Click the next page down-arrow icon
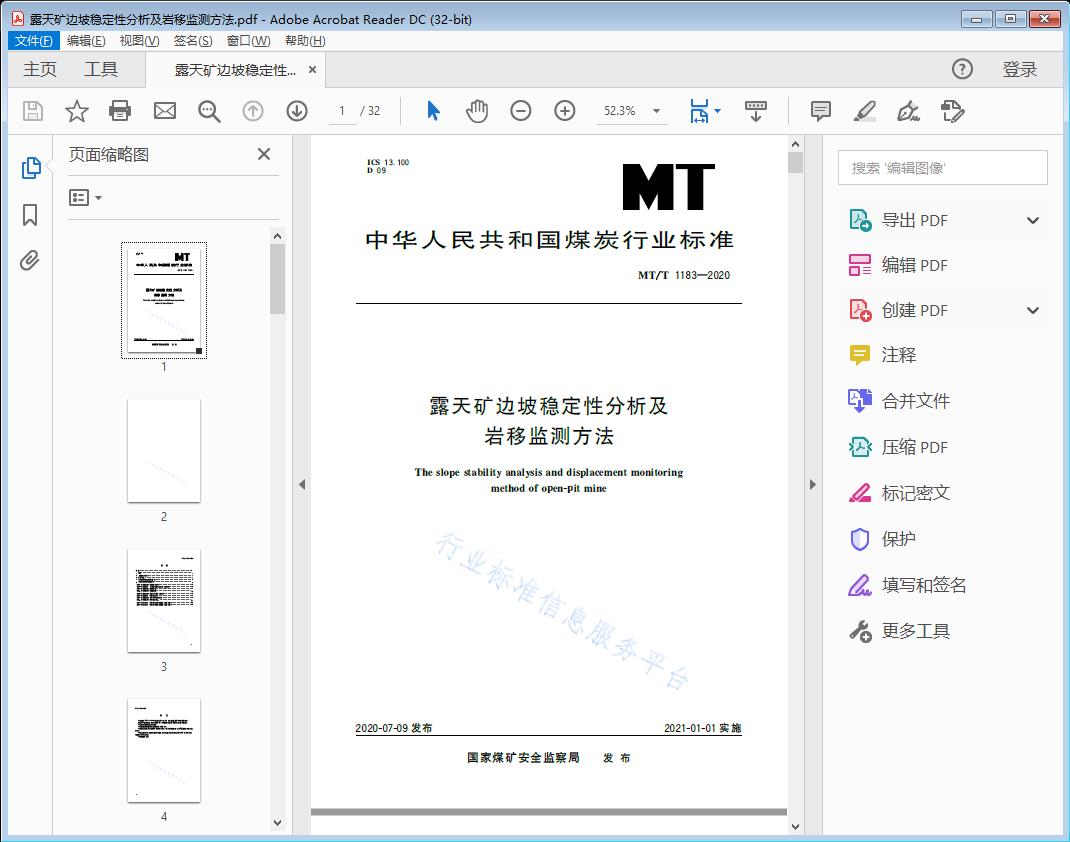1070x842 pixels. point(297,111)
